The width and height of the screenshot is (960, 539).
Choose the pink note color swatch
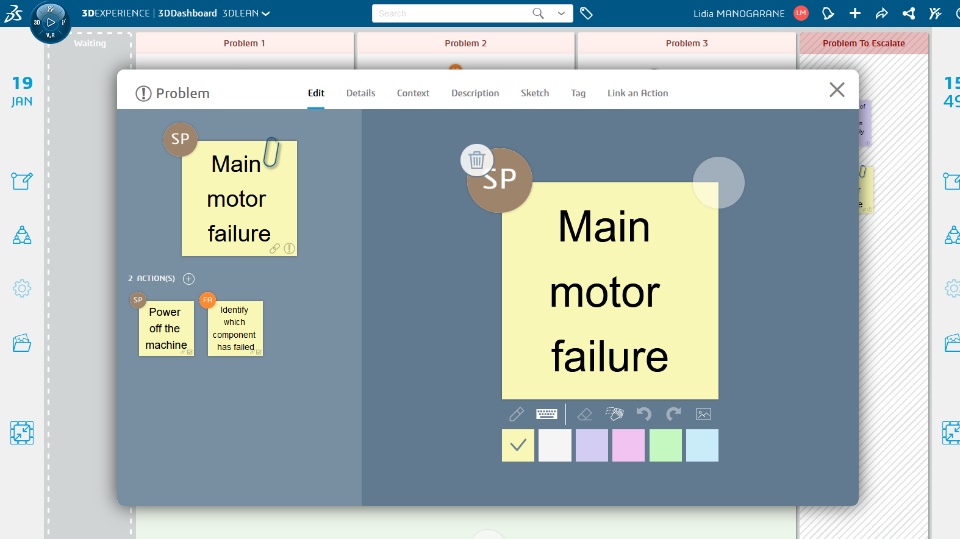pyautogui.click(x=628, y=445)
